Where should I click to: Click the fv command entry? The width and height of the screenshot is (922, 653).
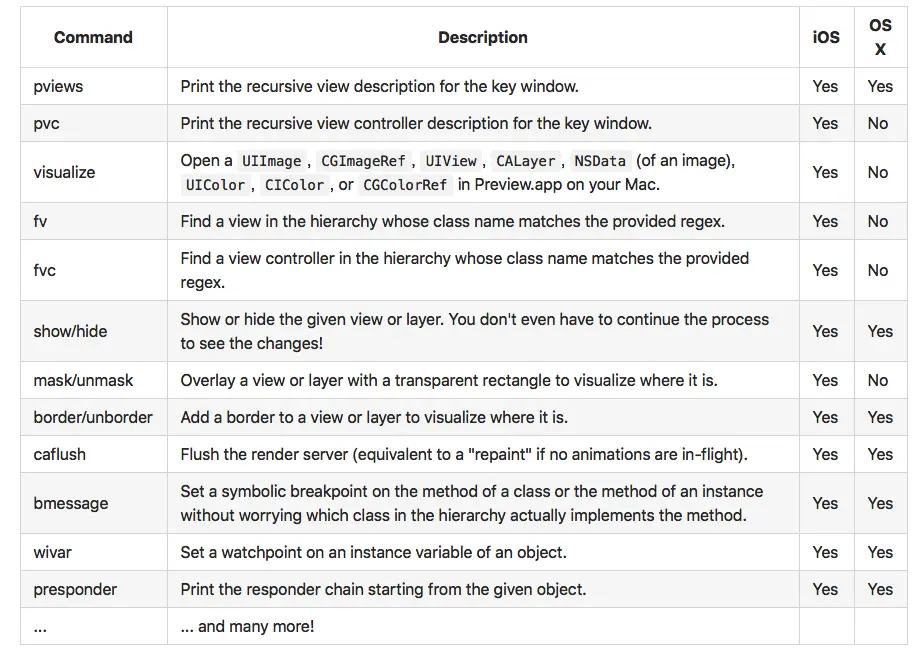click(x=40, y=221)
